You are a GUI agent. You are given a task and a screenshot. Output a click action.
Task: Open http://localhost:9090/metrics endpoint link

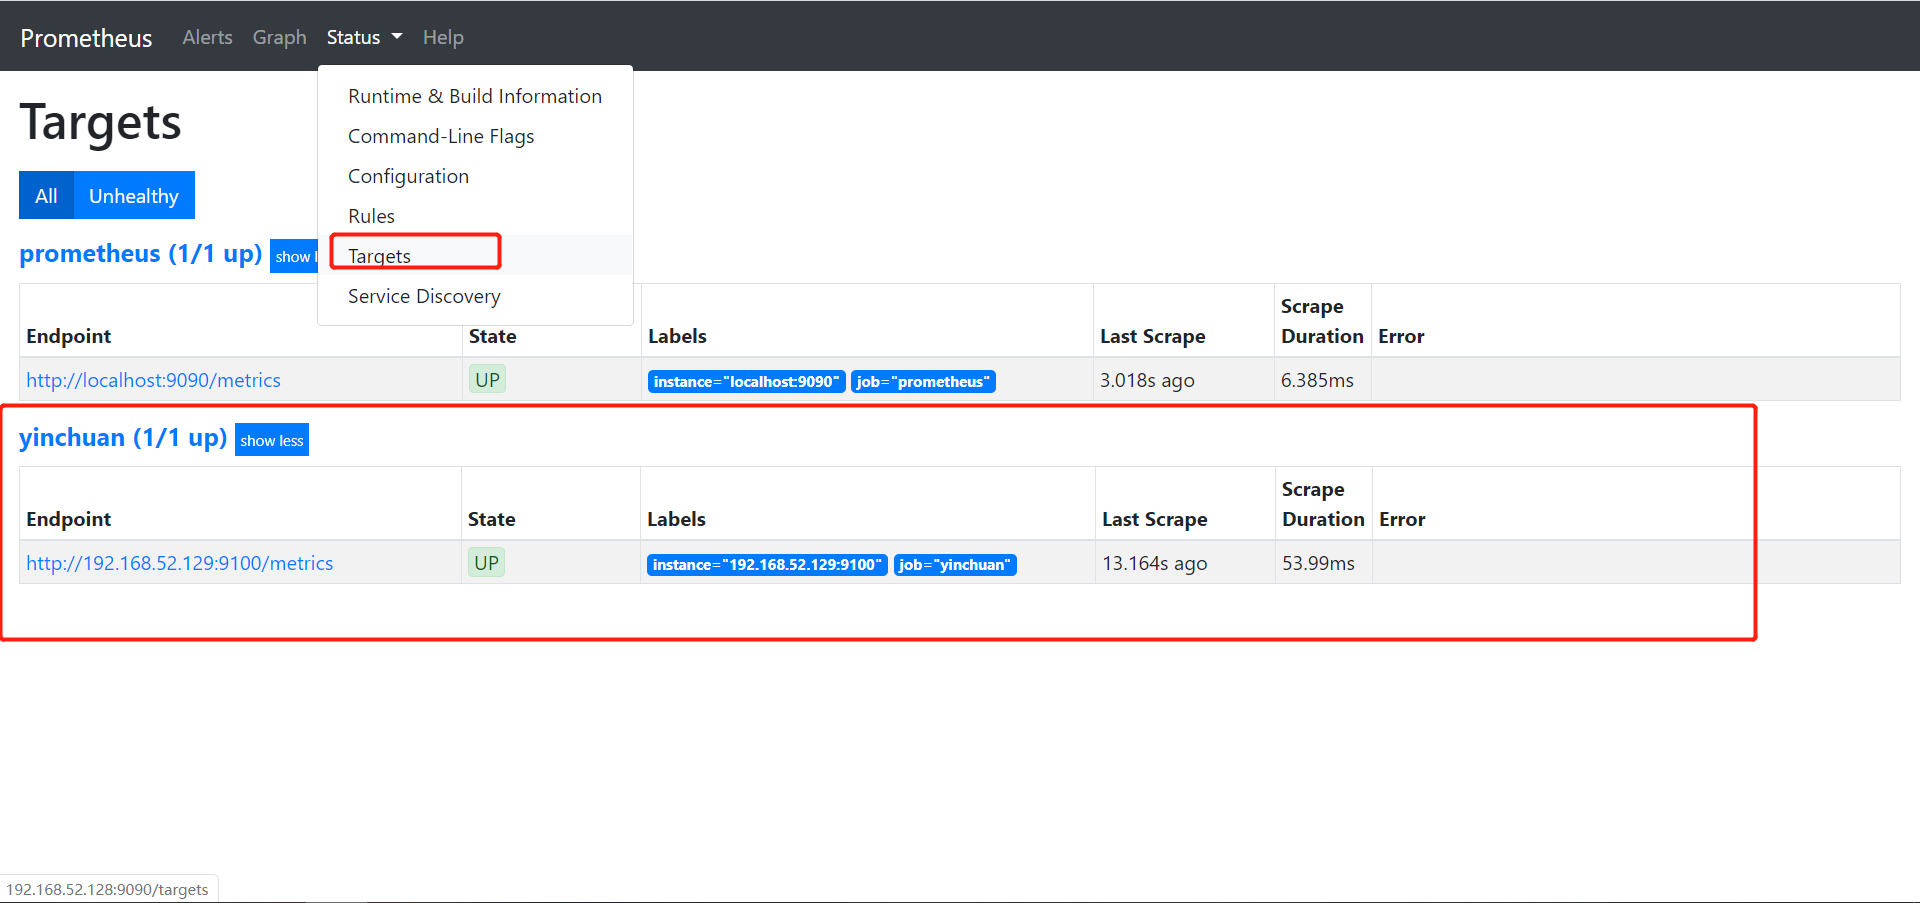click(x=153, y=380)
